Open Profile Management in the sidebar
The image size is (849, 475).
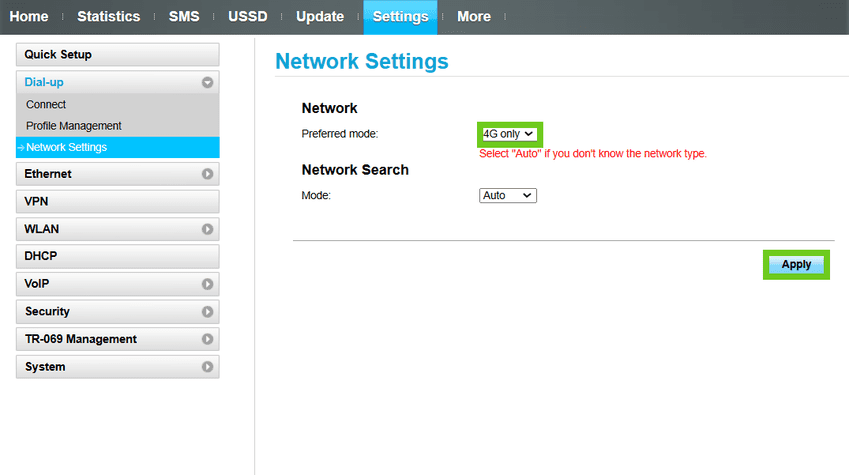point(74,126)
